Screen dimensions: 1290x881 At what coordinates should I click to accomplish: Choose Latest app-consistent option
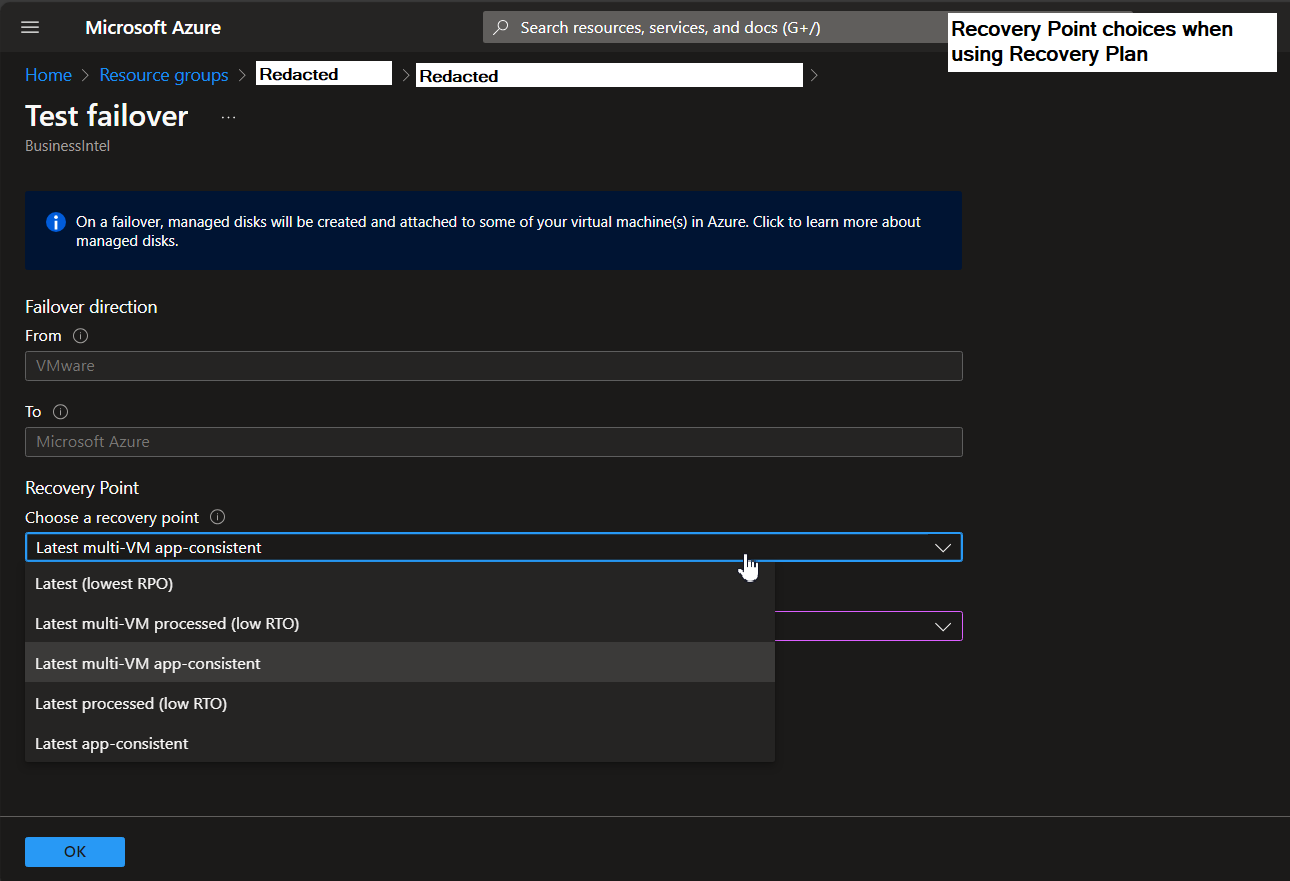400,743
